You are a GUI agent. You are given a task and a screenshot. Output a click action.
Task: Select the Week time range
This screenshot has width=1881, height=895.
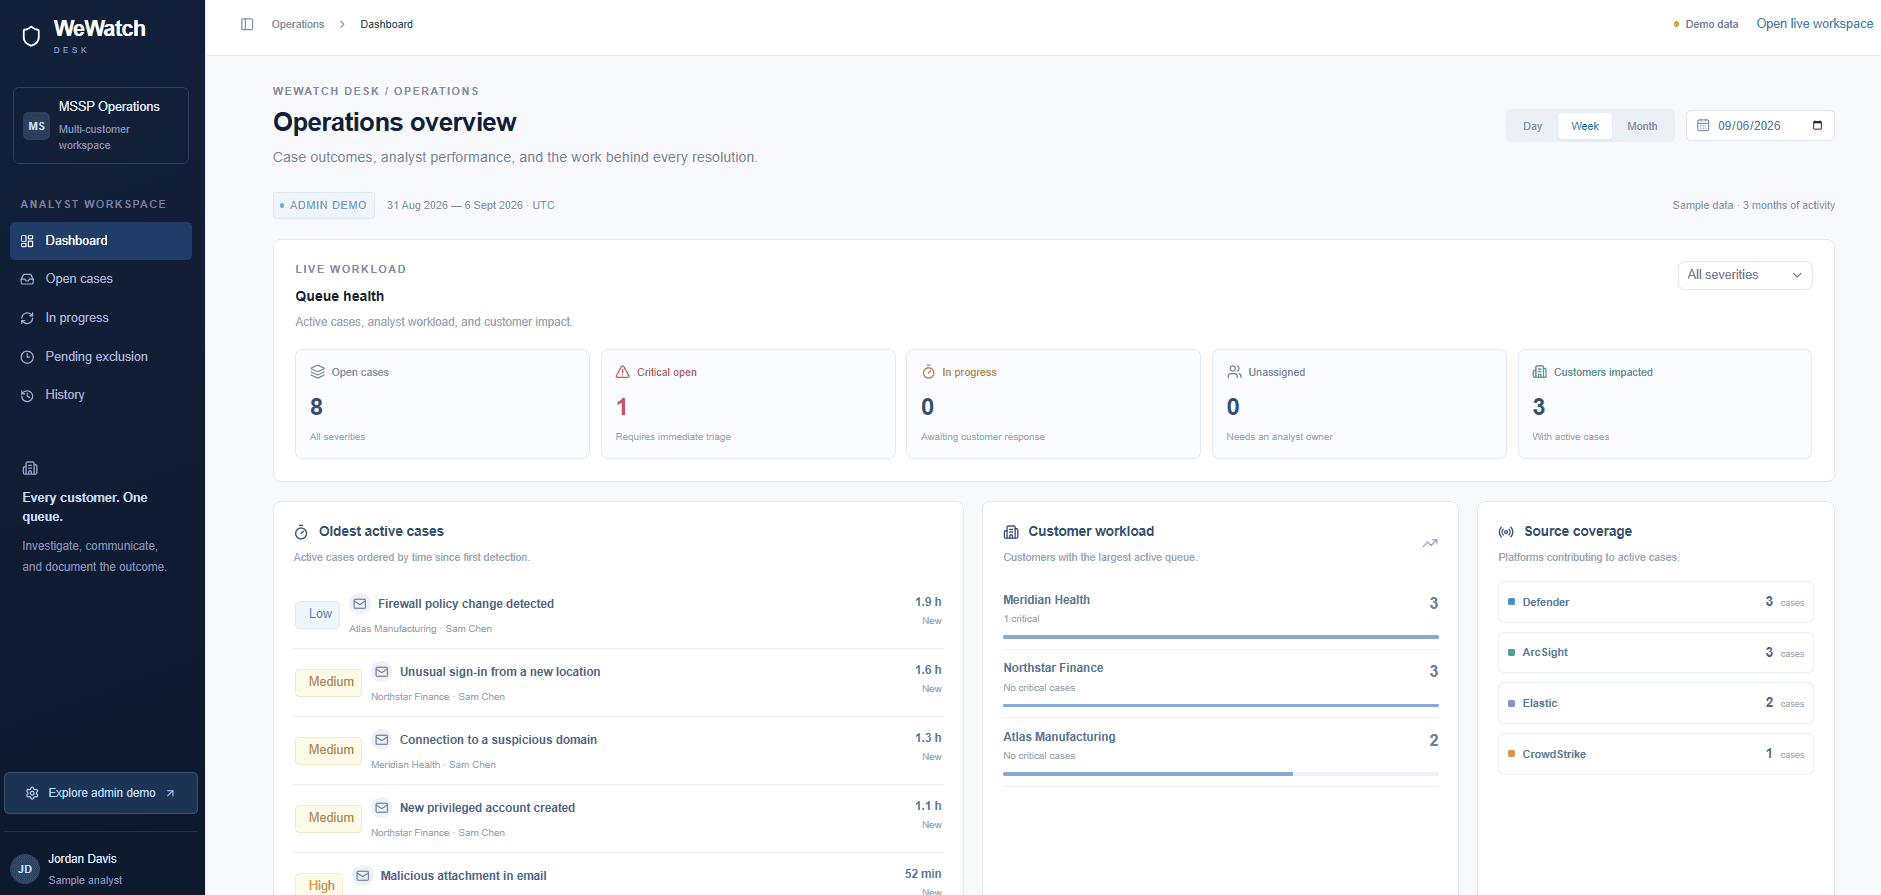(x=1584, y=126)
